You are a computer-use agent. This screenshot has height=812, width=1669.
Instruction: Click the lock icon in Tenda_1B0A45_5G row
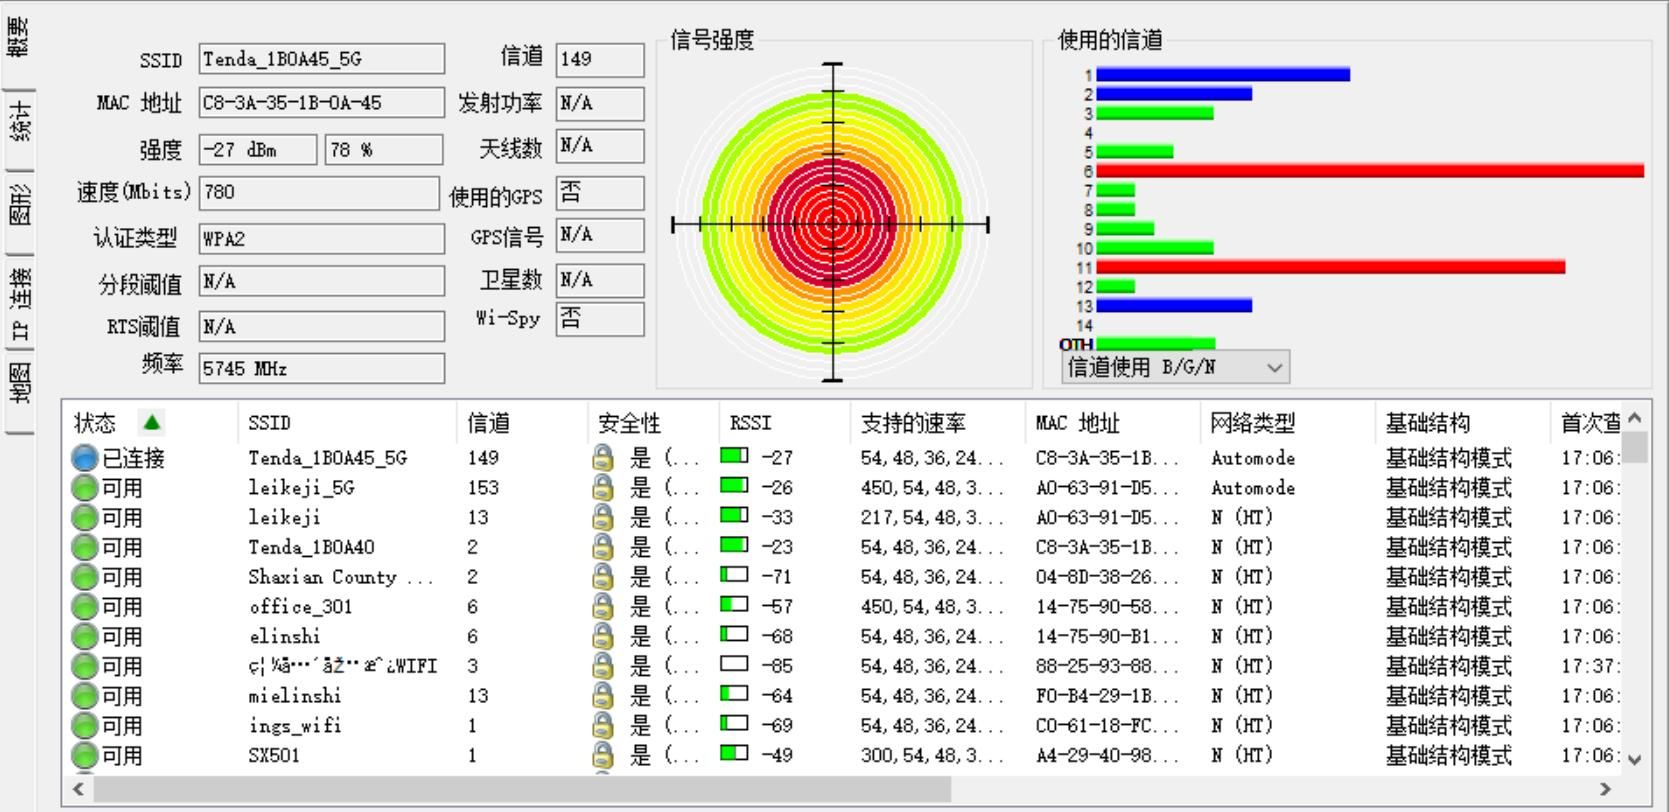coord(602,458)
